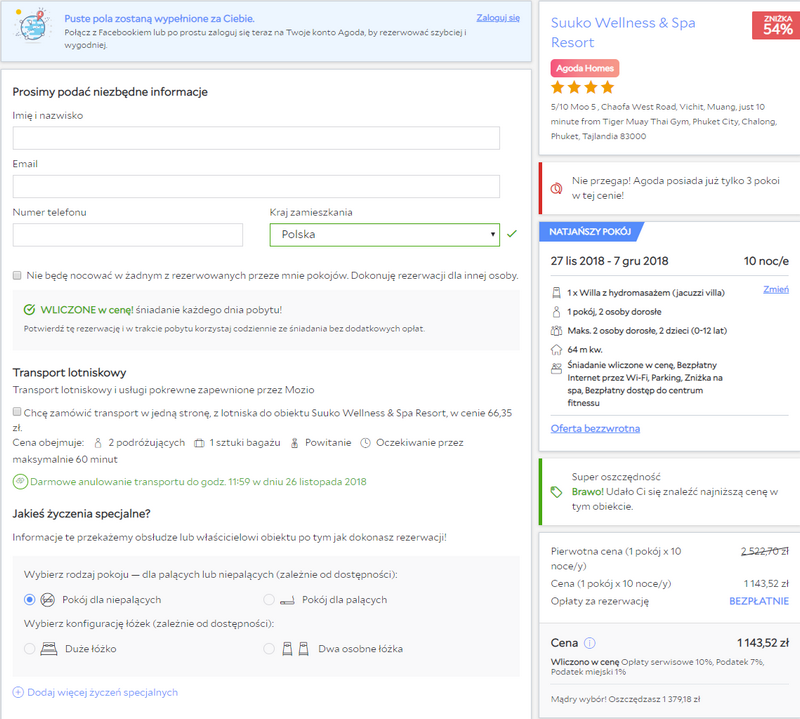The height and width of the screenshot is (719, 800).
Task: Click Zmień link to change room
Action: 776,289
